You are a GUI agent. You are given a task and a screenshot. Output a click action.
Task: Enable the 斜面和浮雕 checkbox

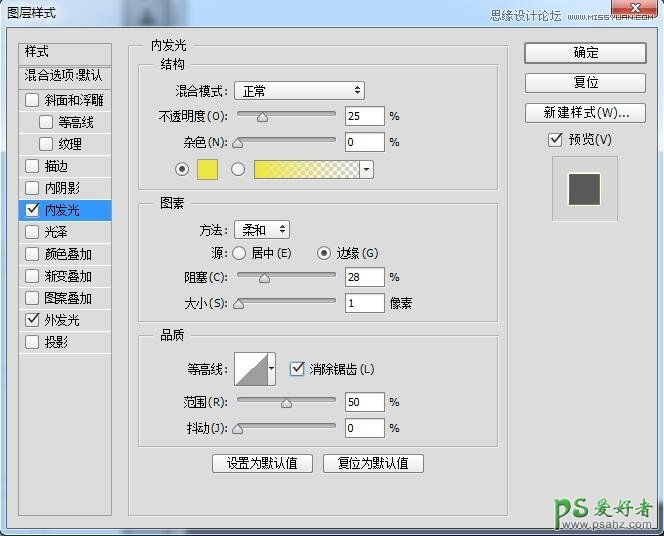33,100
